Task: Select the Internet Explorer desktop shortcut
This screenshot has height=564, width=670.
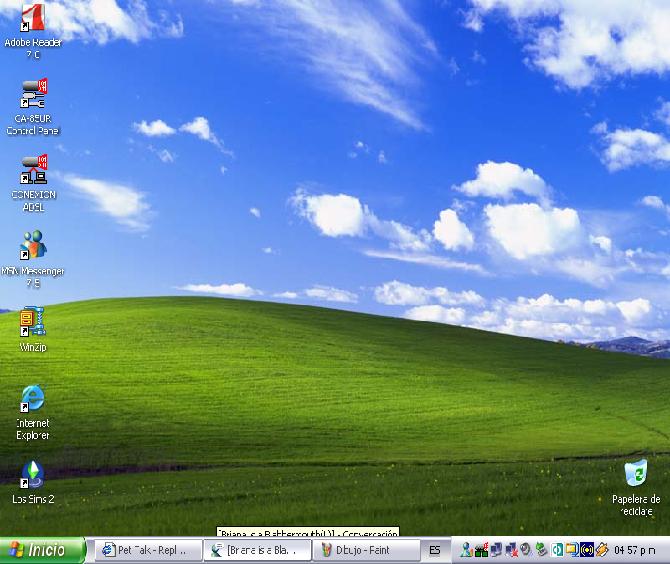Action: click(x=33, y=412)
